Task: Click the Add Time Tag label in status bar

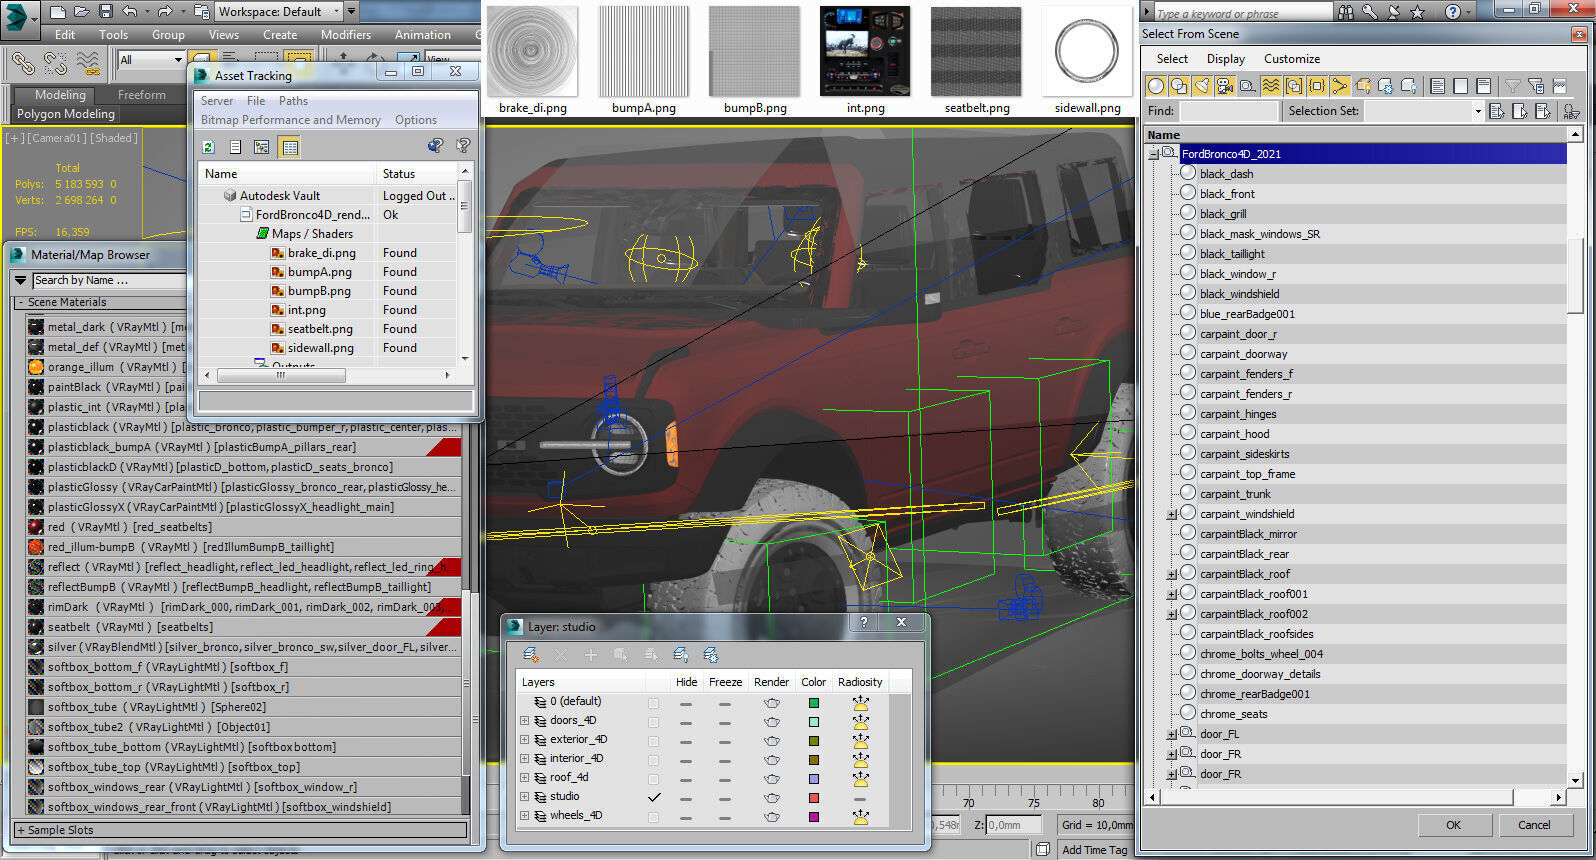Action: click(x=1094, y=850)
